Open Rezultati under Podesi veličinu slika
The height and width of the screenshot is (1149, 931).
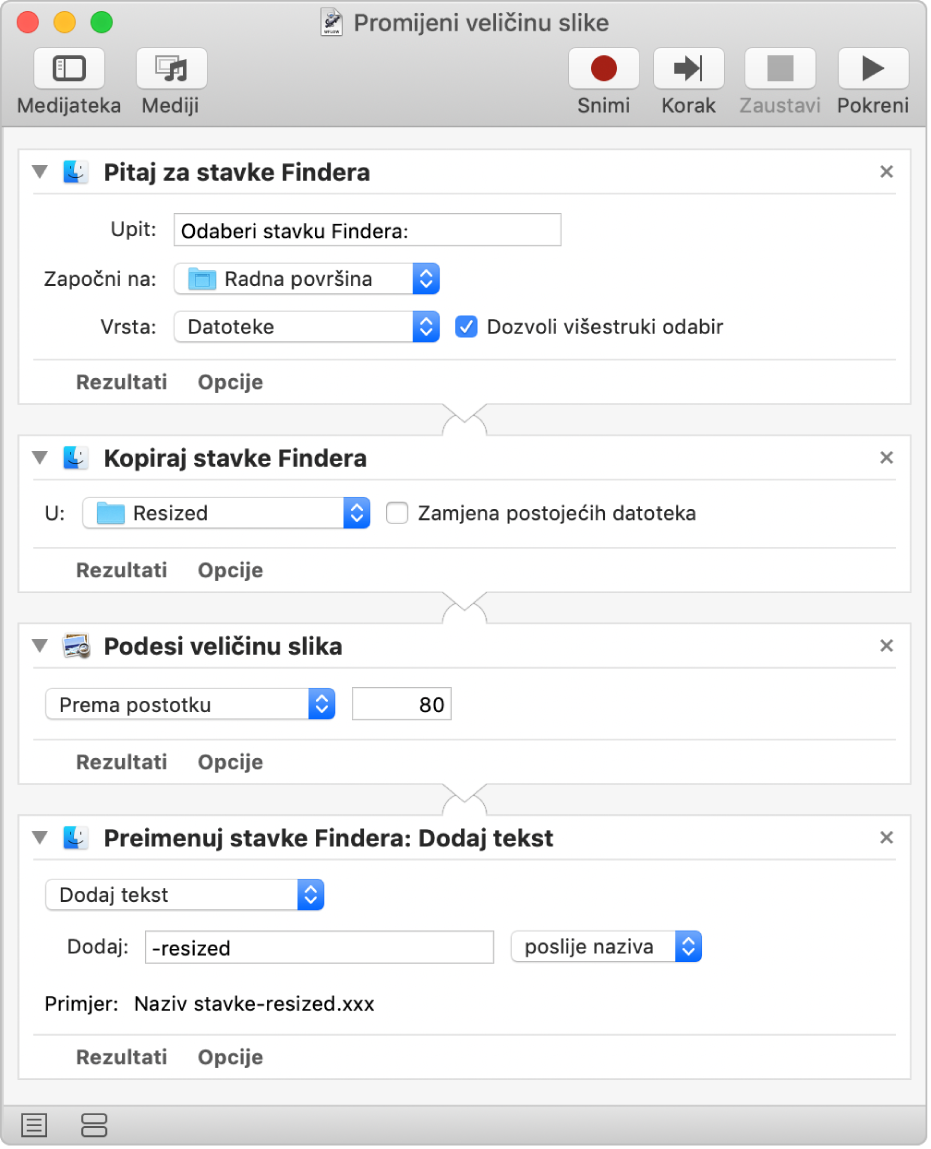coord(121,762)
